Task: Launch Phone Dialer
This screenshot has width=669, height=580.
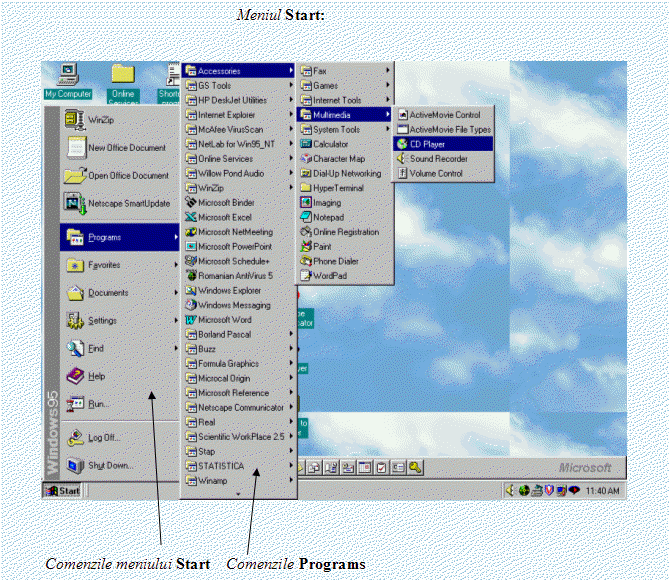Action: coord(345,261)
